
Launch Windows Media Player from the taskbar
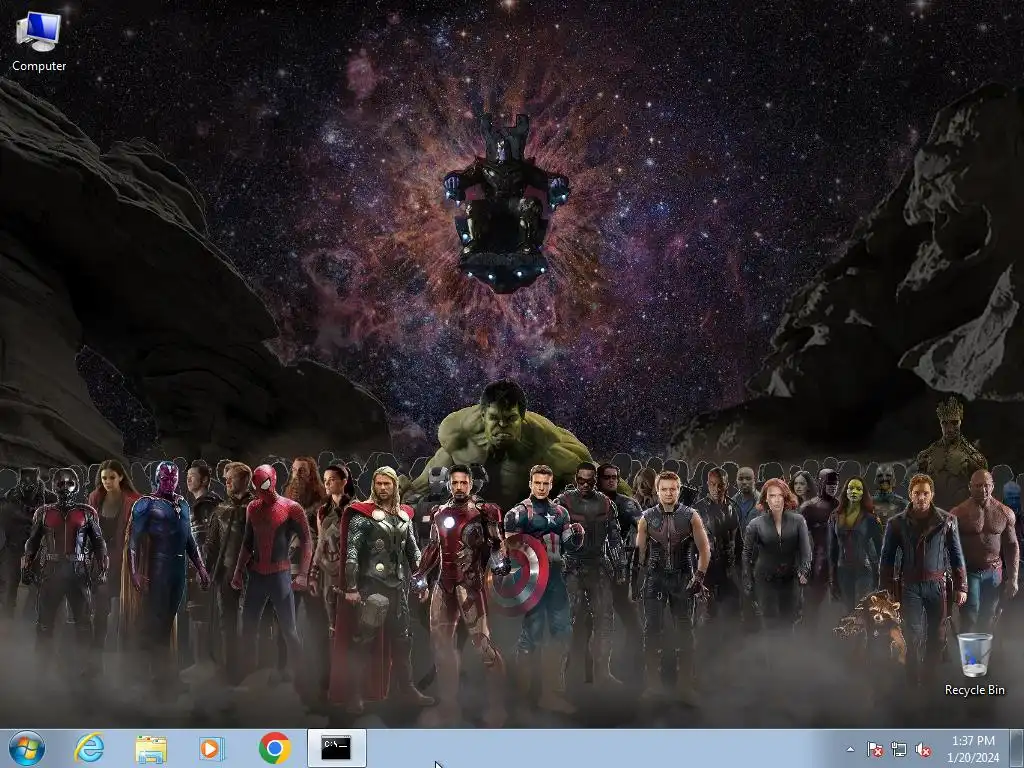coord(212,748)
